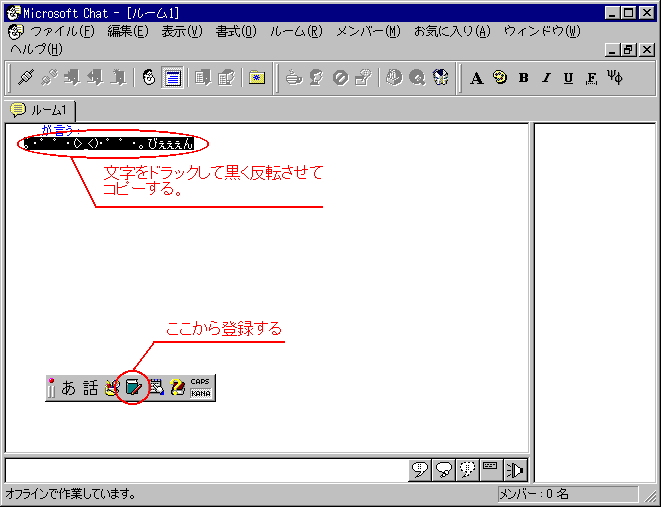This screenshot has height=507, width=661.
Task: Open the ルーム(R) menu
Action: click(x=296, y=32)
